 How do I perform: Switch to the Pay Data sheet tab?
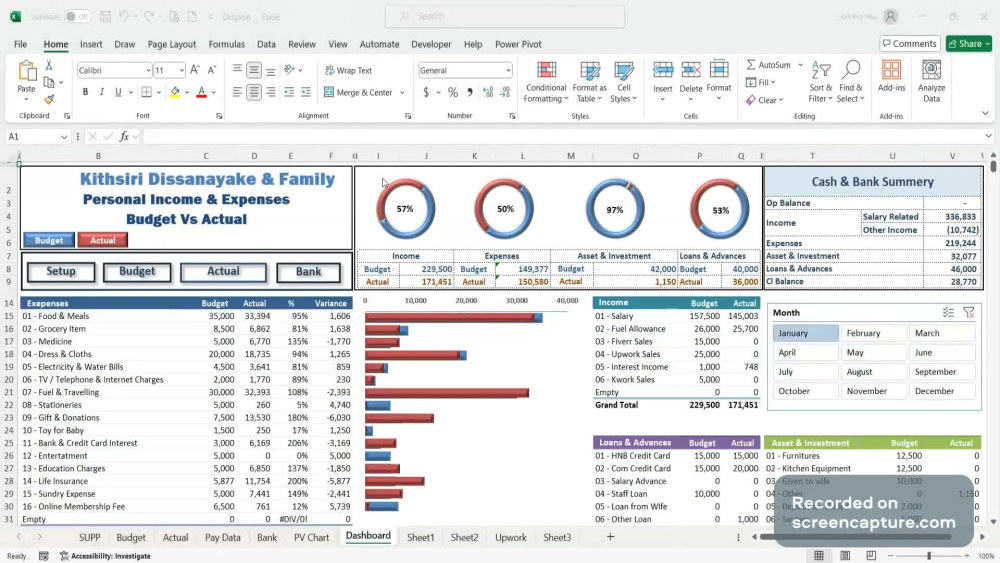coord(223,537)
